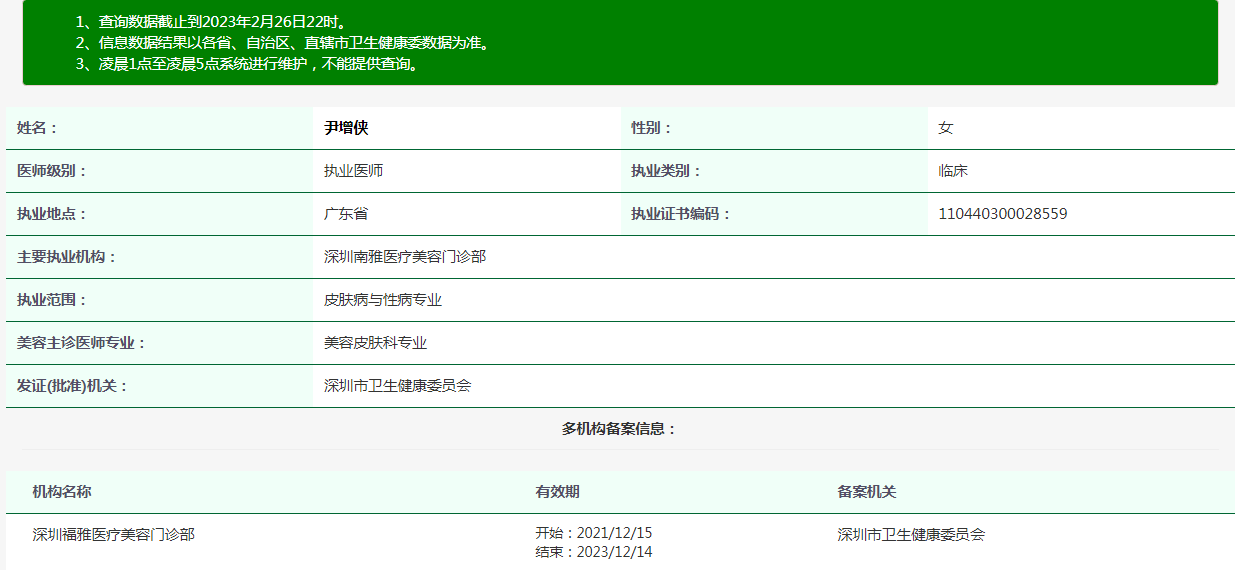Click the issuing authority 深圳市卫生健康委员会 in 发证机关 row
Screen dimensions: 1235x570
click(397, 386)
